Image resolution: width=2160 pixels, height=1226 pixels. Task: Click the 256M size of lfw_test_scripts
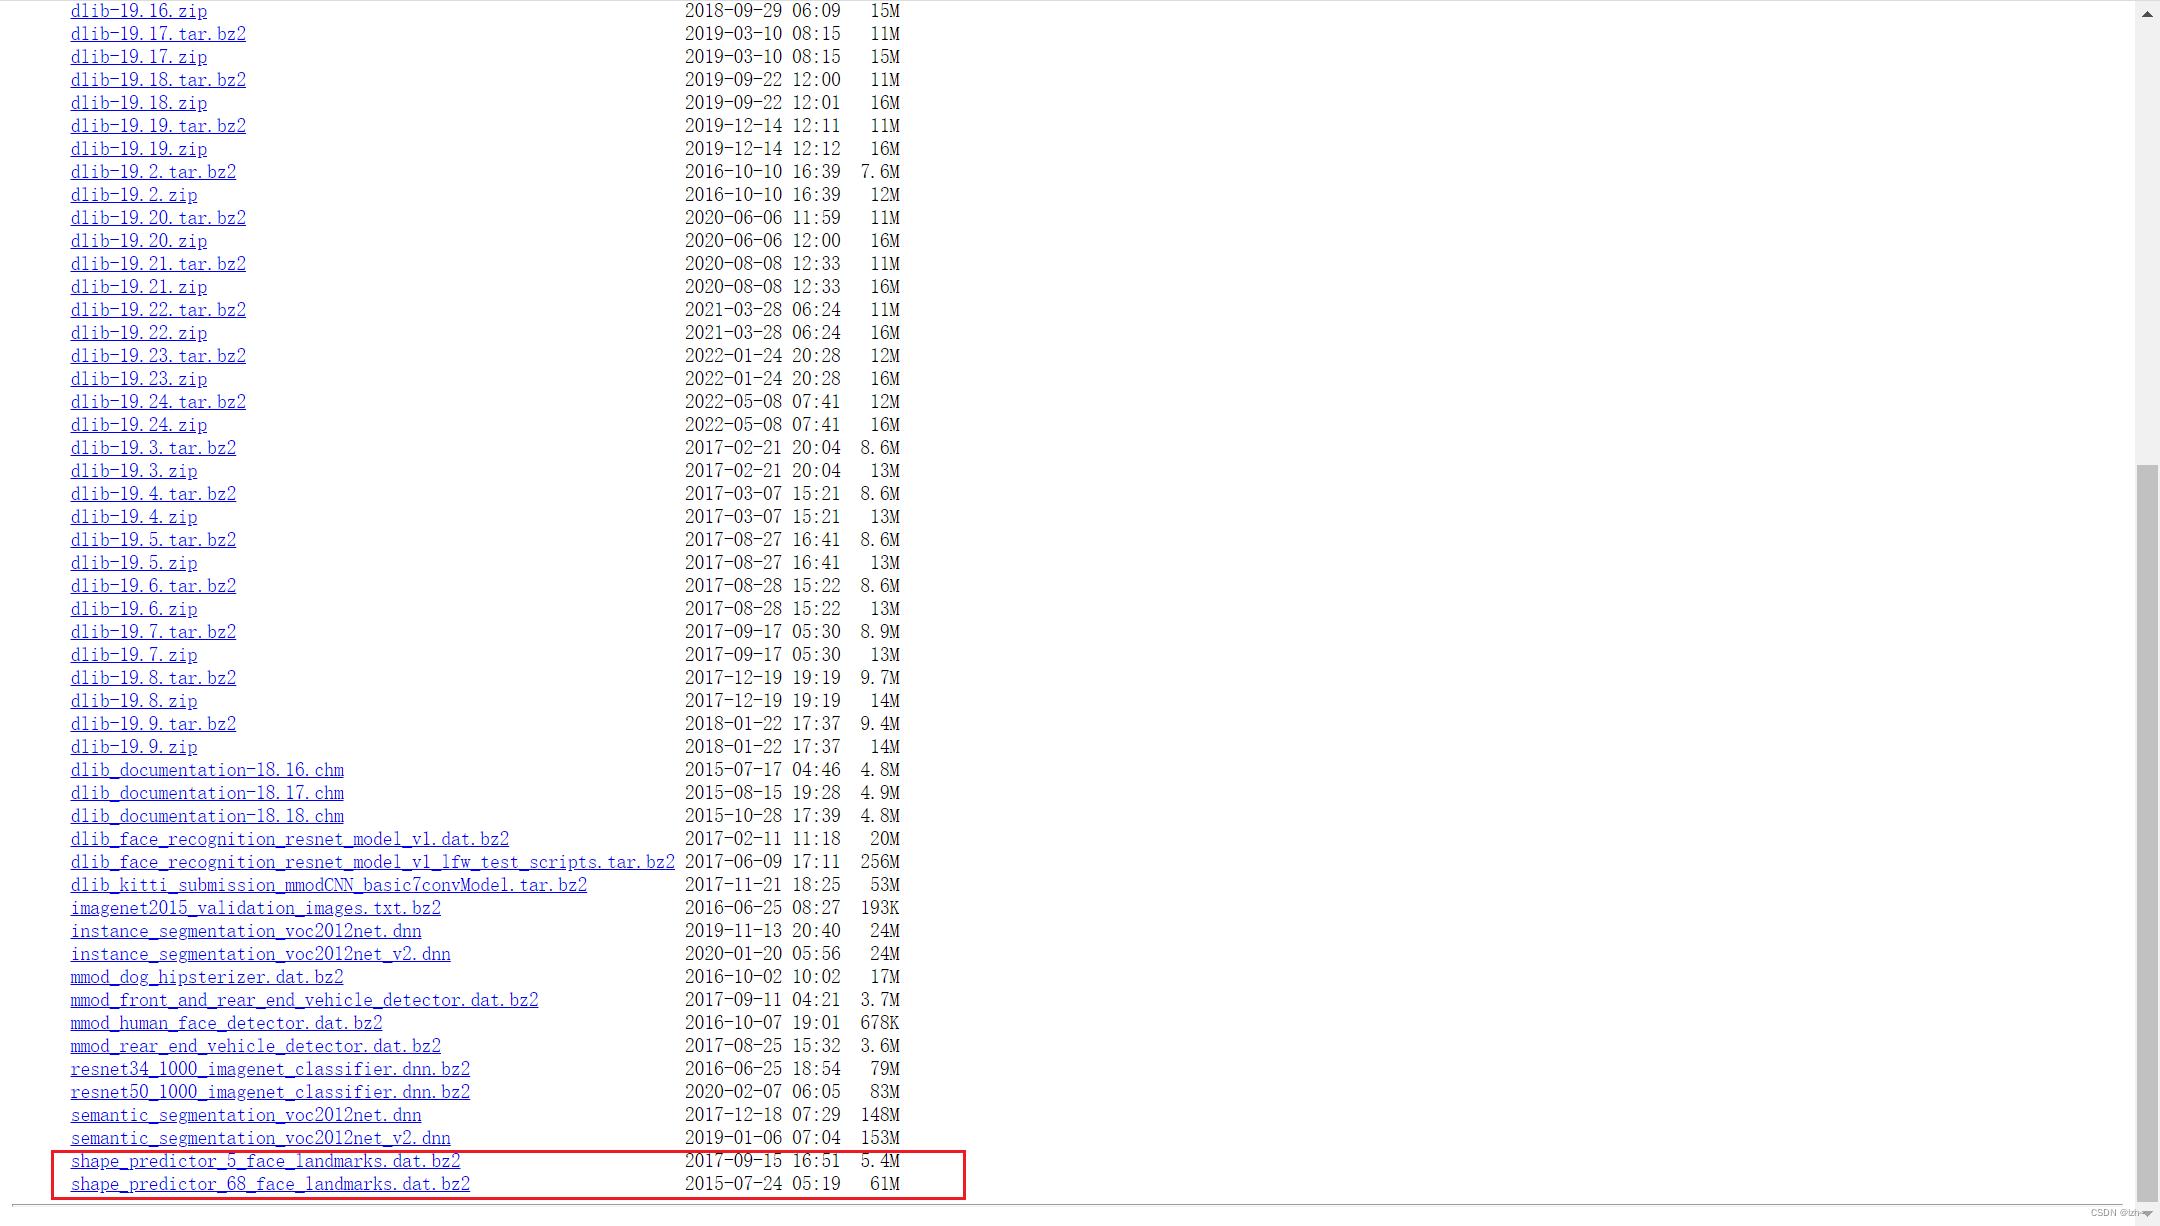coord(880,862)
